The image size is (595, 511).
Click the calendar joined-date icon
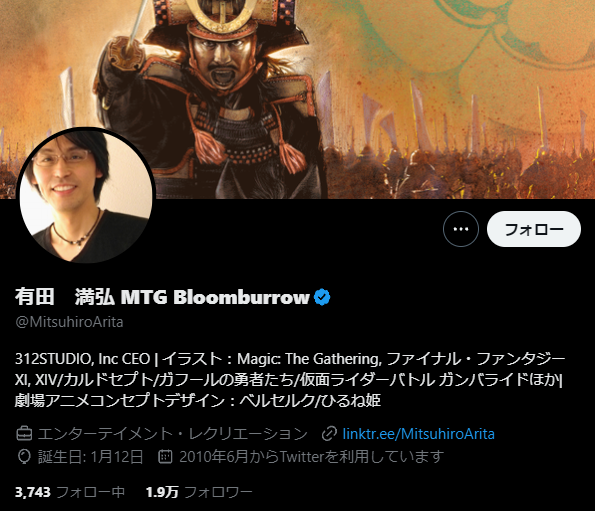tap(165, 456)
